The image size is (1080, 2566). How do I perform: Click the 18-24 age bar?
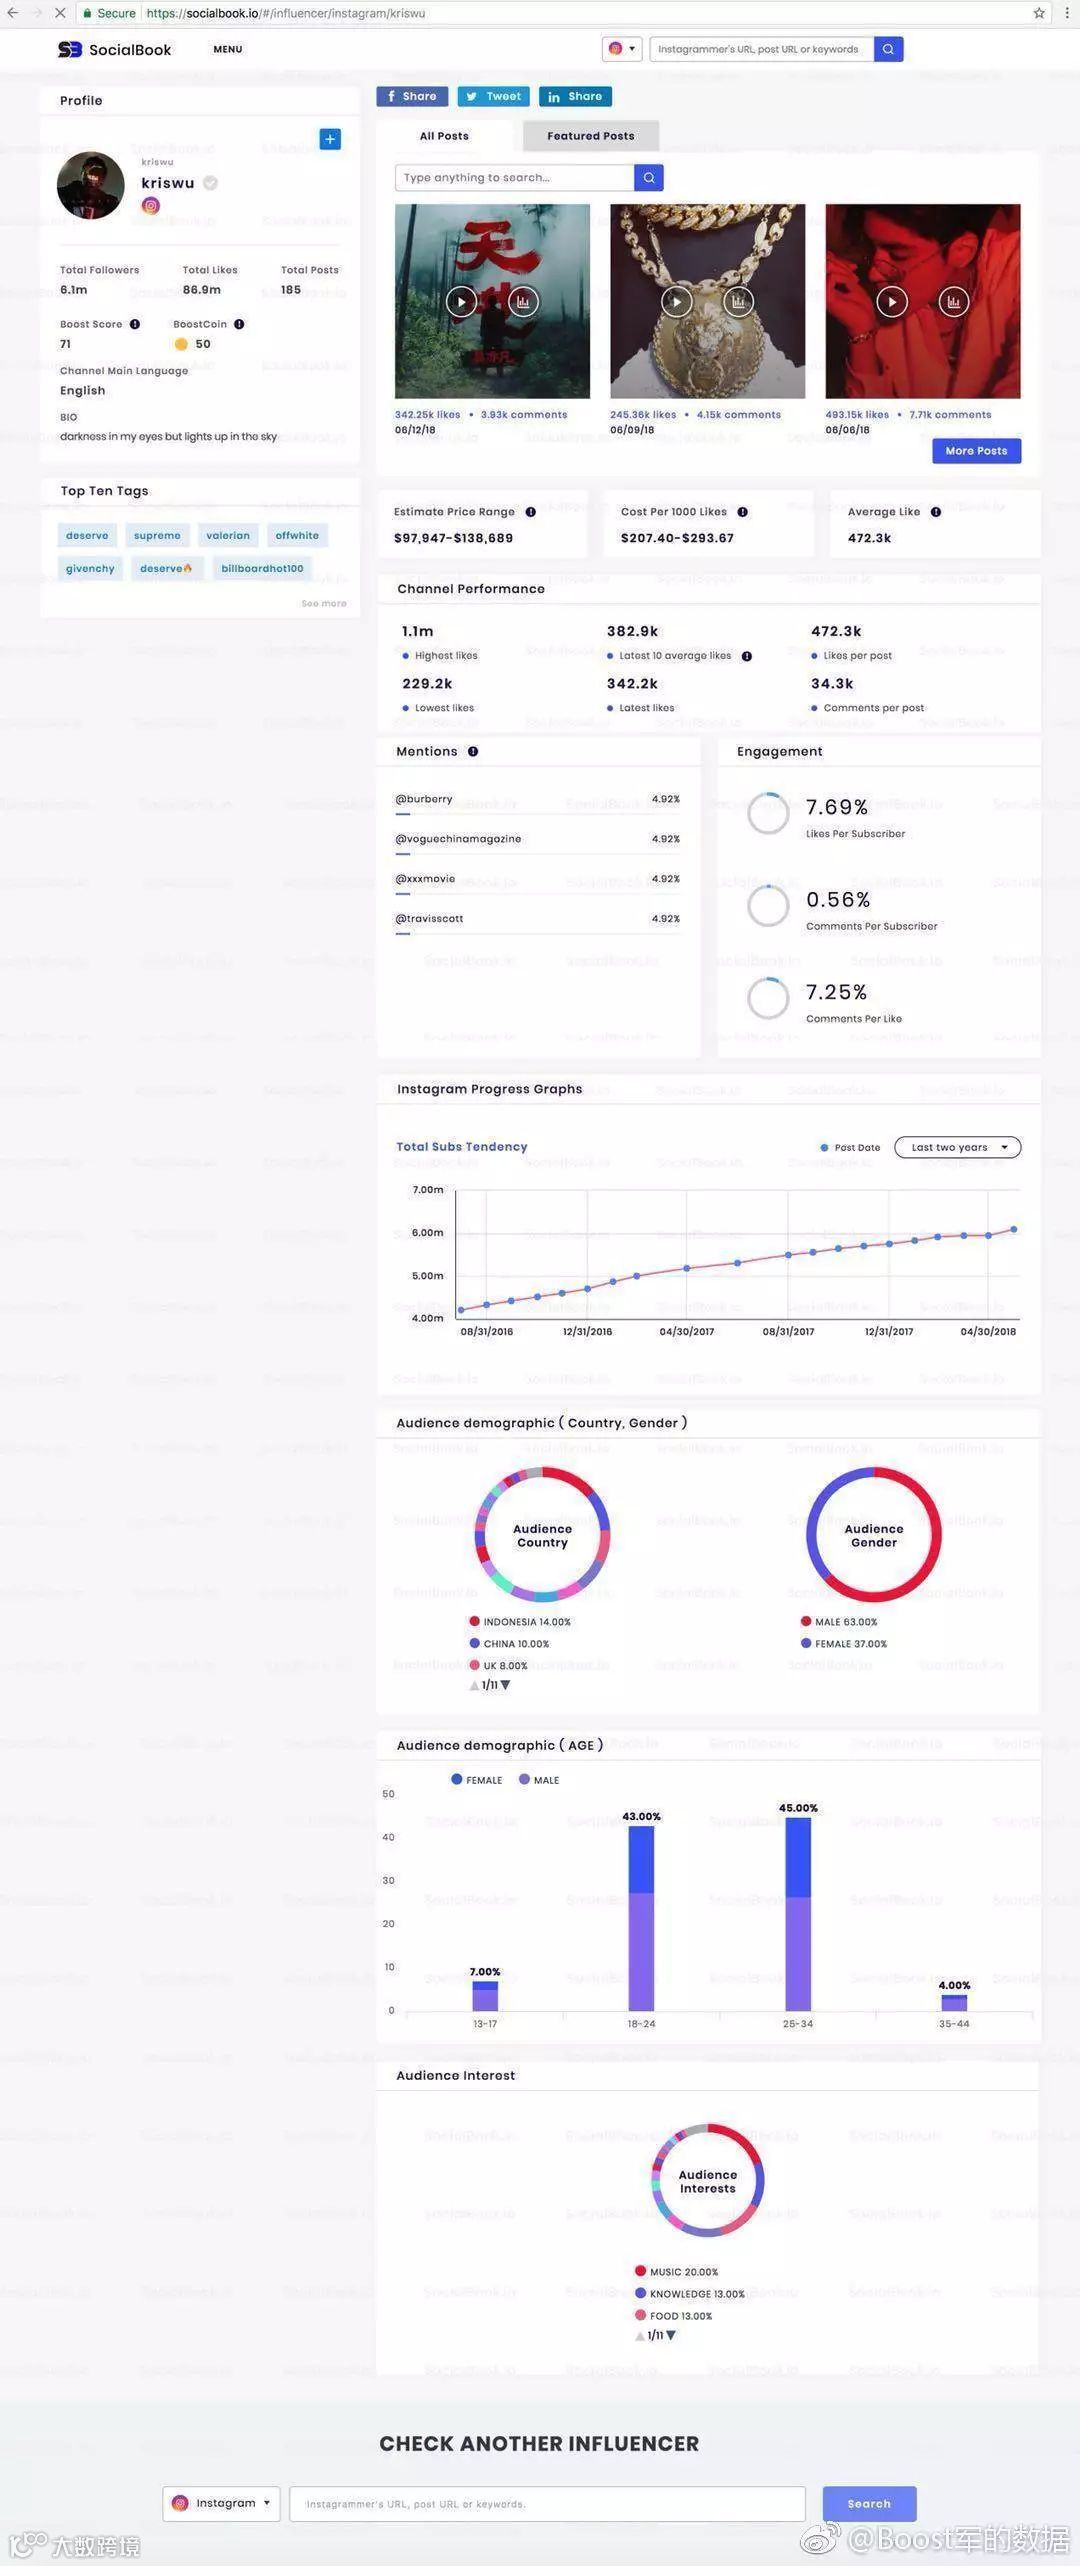point(641,1919)
